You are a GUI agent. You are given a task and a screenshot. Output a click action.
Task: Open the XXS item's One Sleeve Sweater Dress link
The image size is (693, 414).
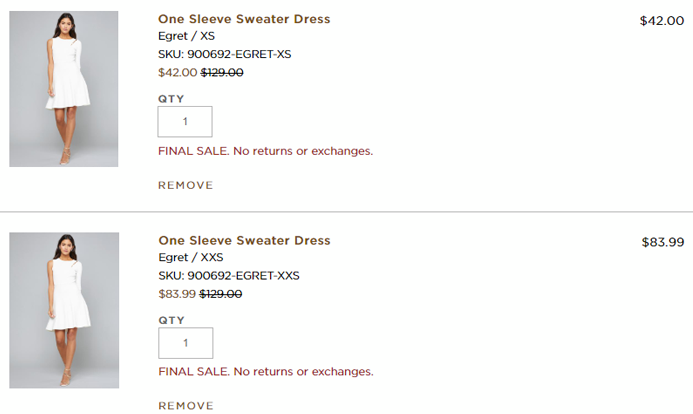244,240
